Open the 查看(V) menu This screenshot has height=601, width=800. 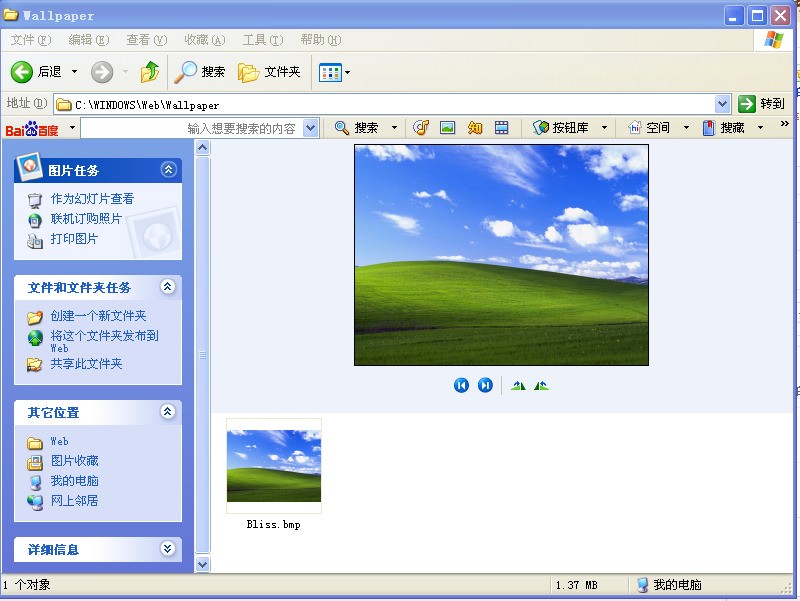146,40
